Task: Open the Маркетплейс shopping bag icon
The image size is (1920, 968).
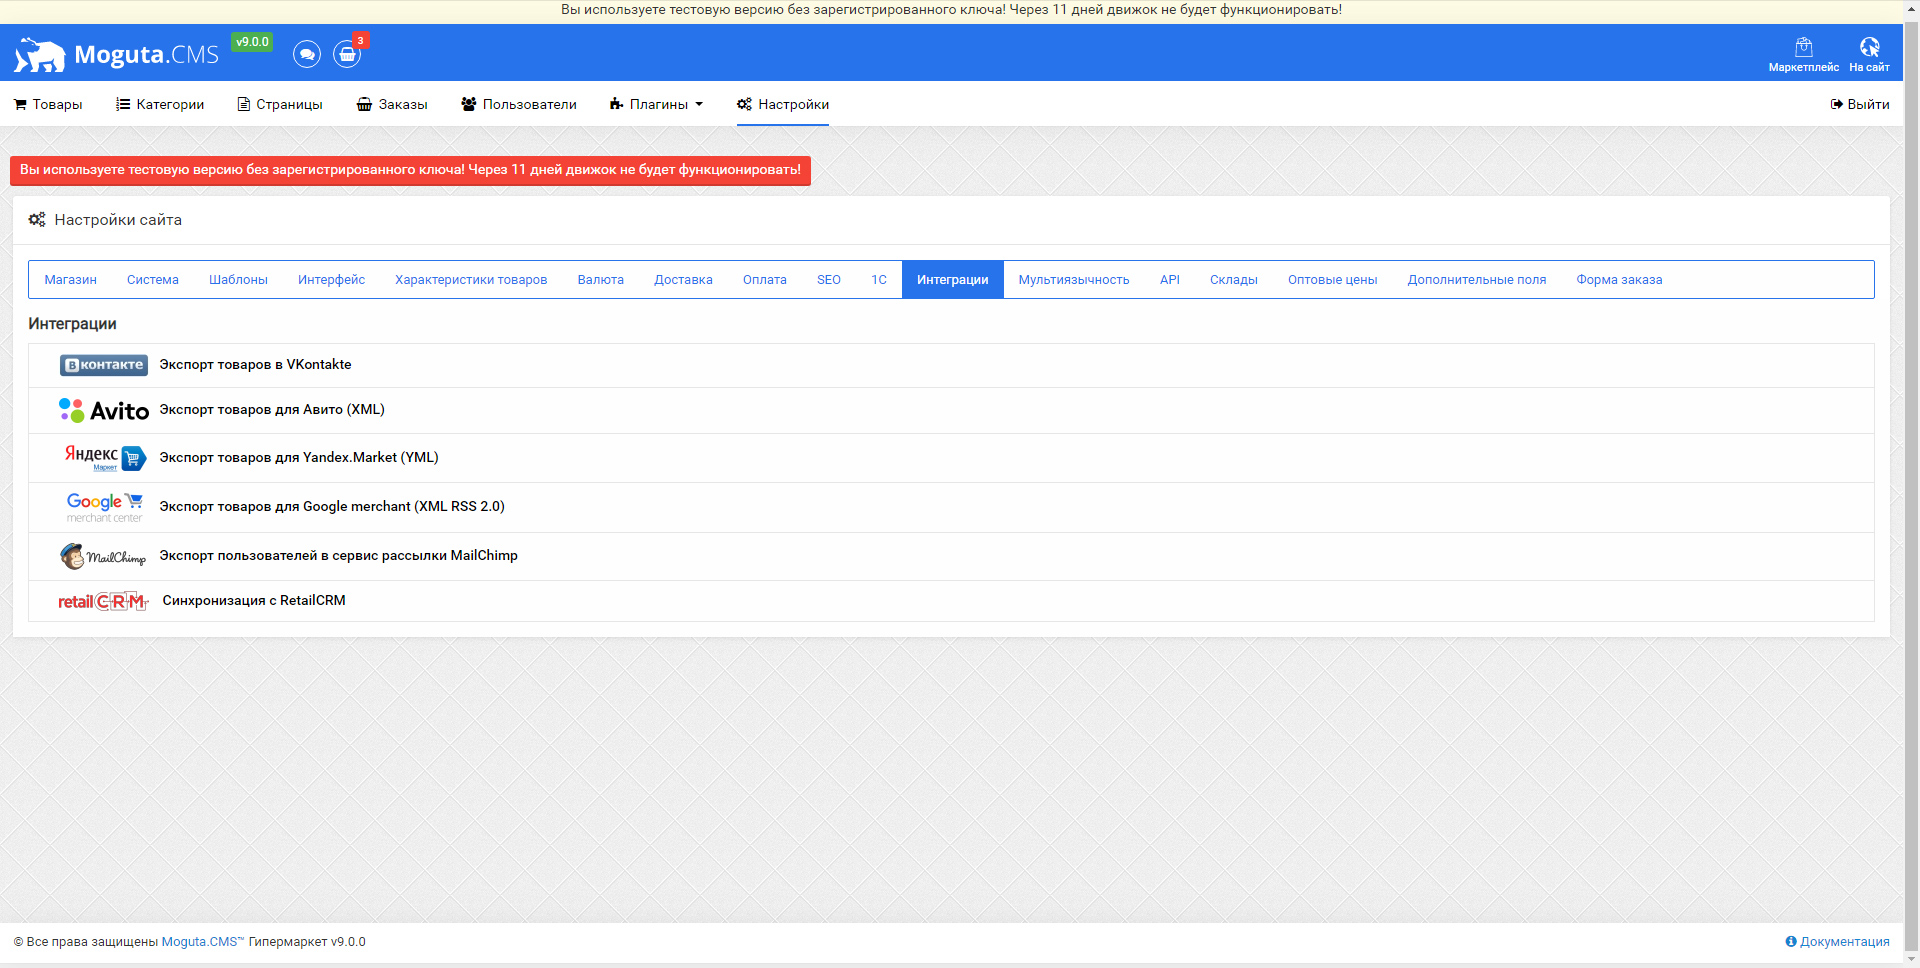Action: tap(1803, 47)
